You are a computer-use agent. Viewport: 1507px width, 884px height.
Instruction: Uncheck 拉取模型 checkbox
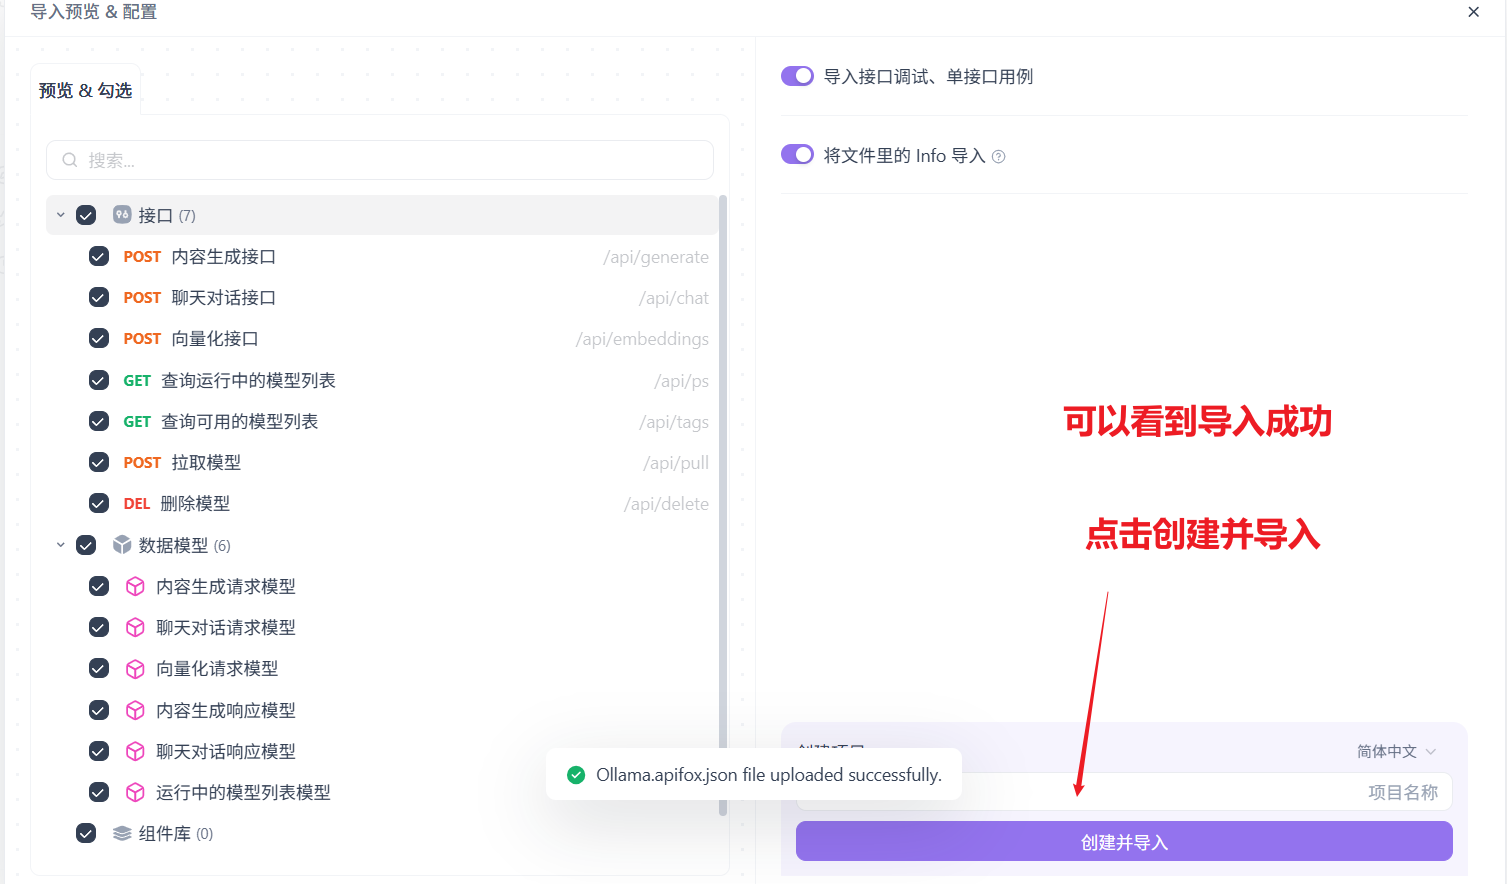tap(99, 462)
